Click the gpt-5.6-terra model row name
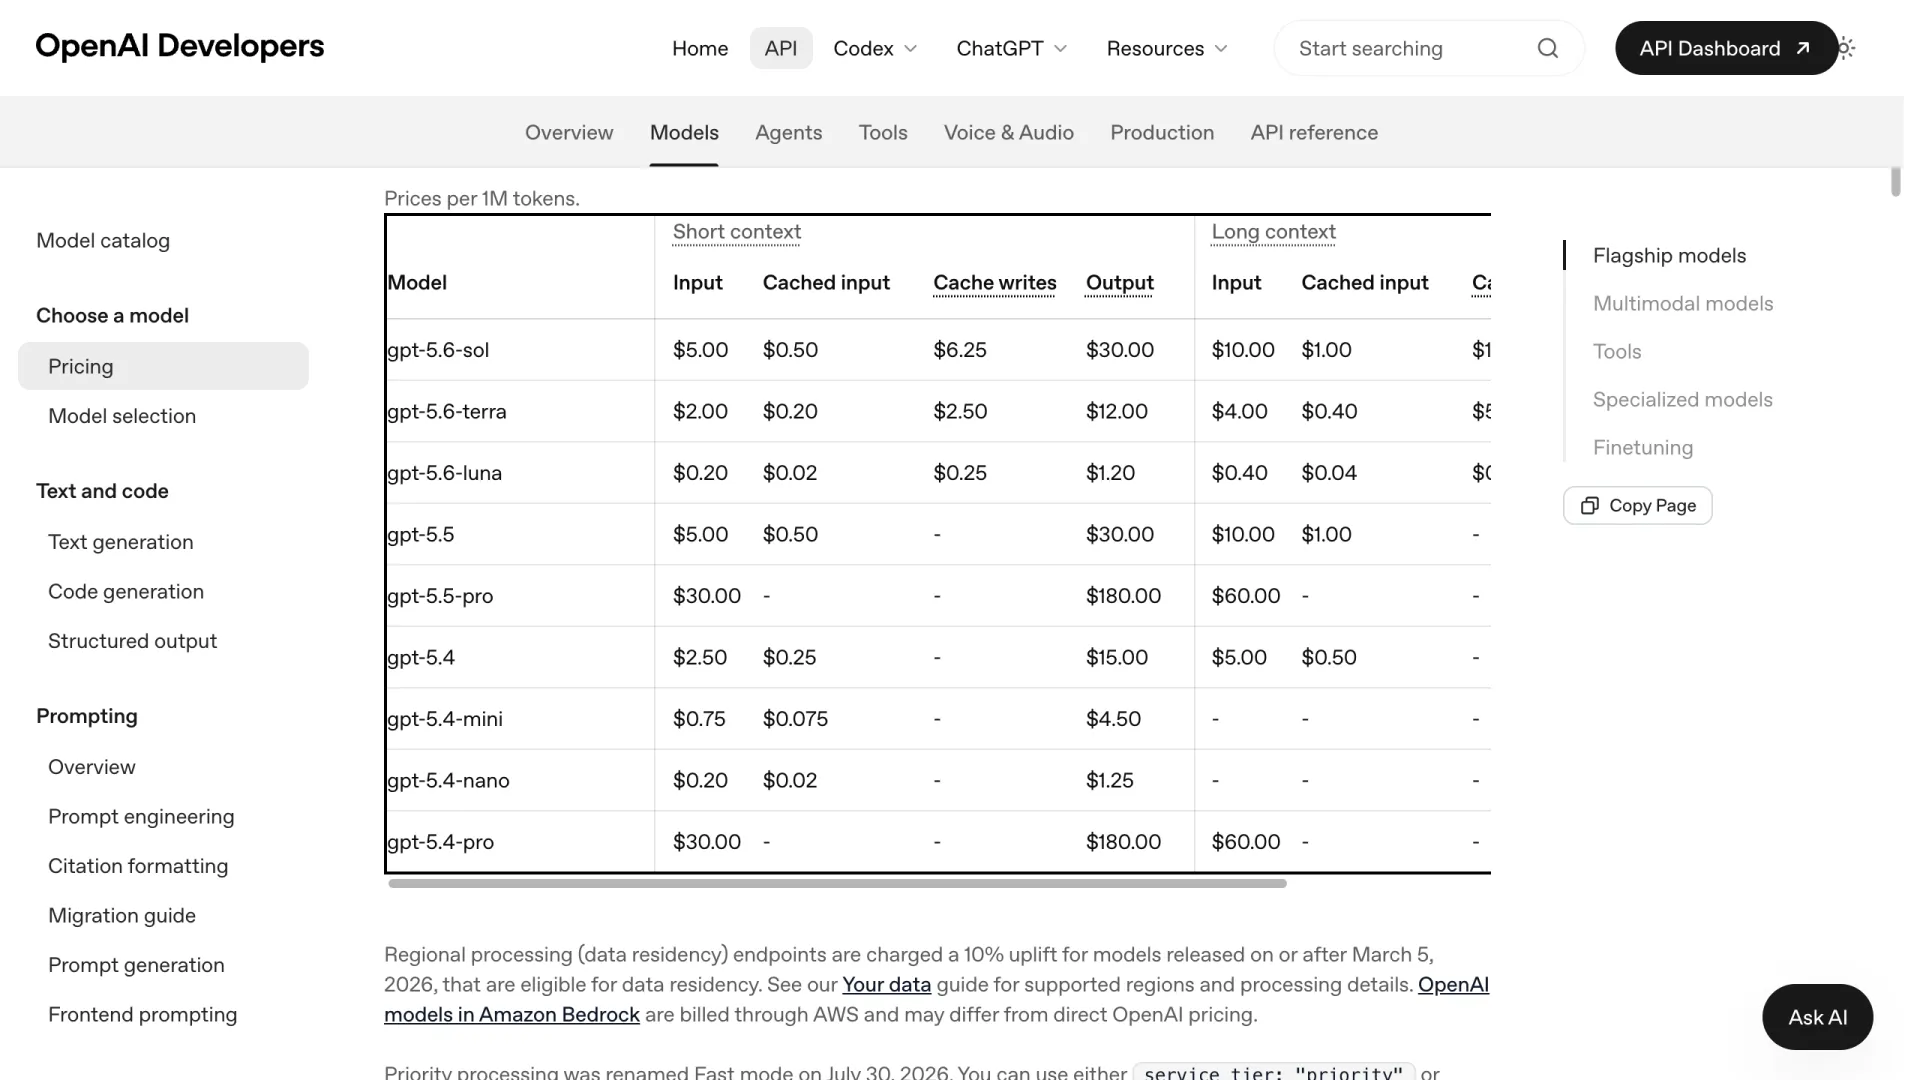 tap(447, 412)
